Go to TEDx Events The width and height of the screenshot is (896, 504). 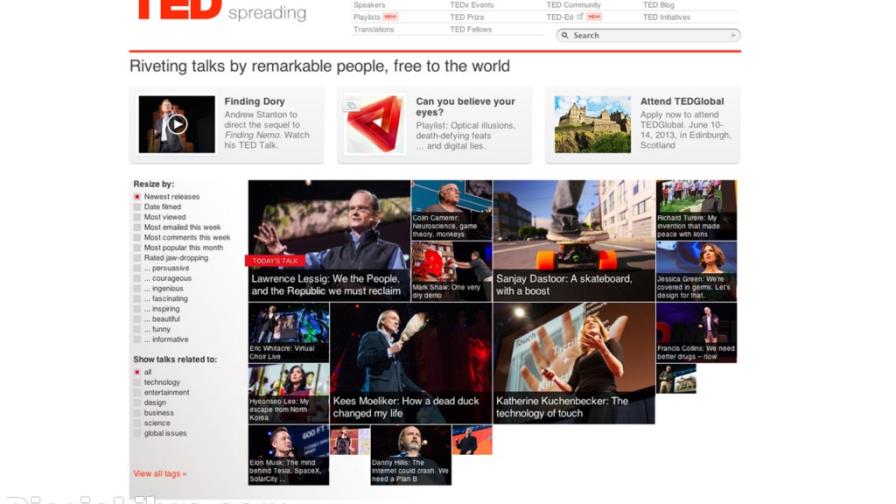(x=471, y=5)
